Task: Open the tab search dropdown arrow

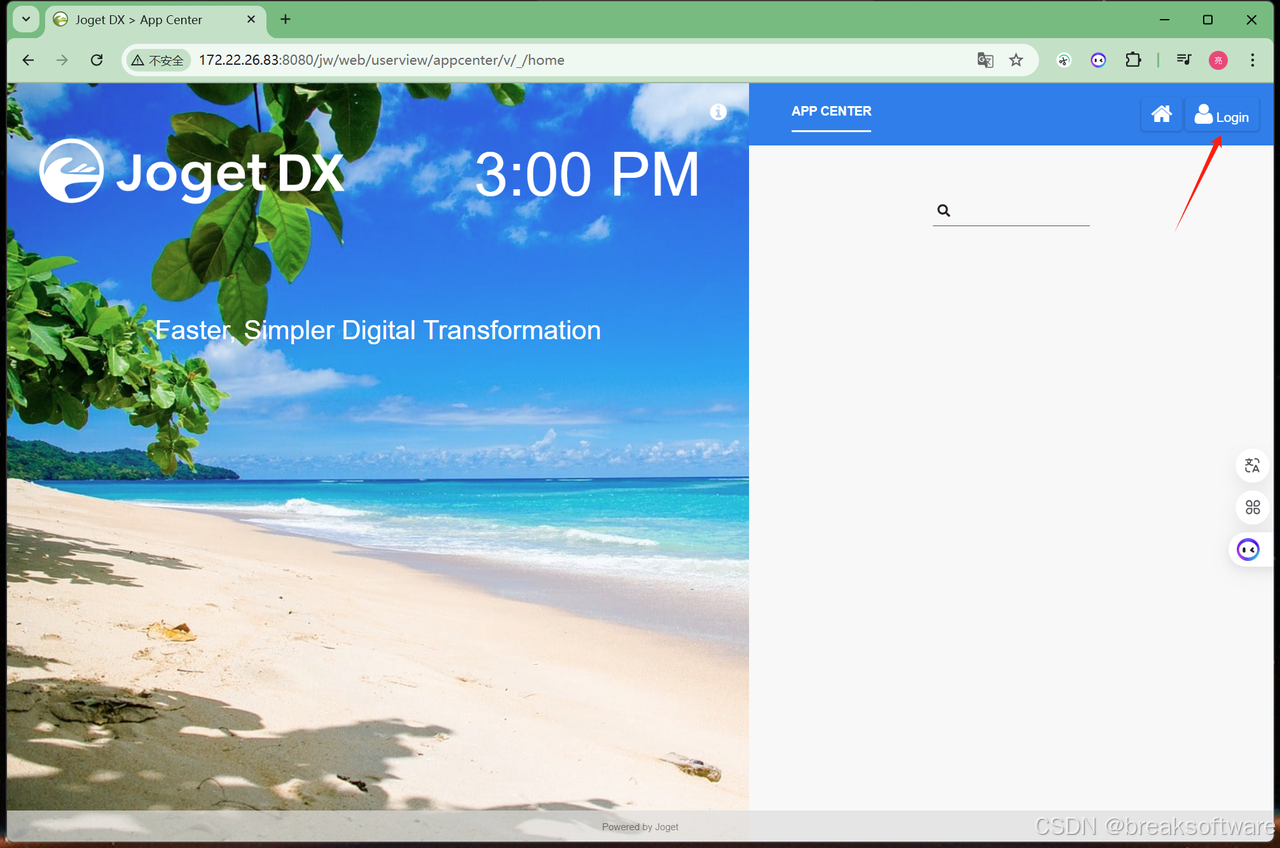Action: click(25, 19)
